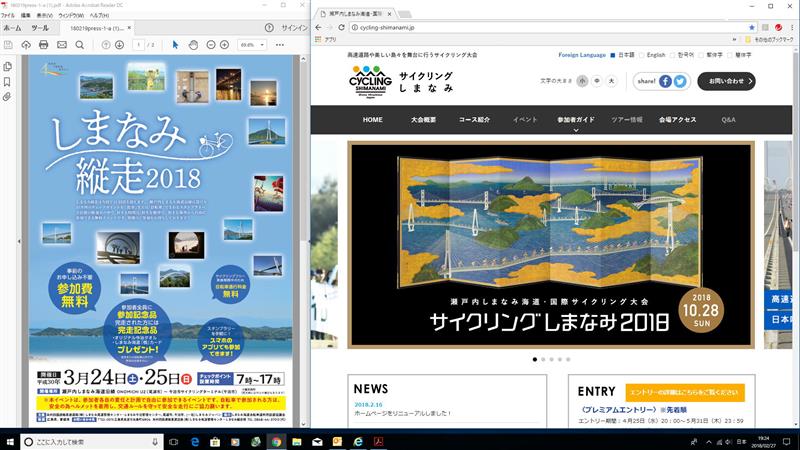Click the Acrobat help circle icon beside サインイン
Image resolution: width=800 pixels, height=450 pixels.
click(x=269, y=28)
